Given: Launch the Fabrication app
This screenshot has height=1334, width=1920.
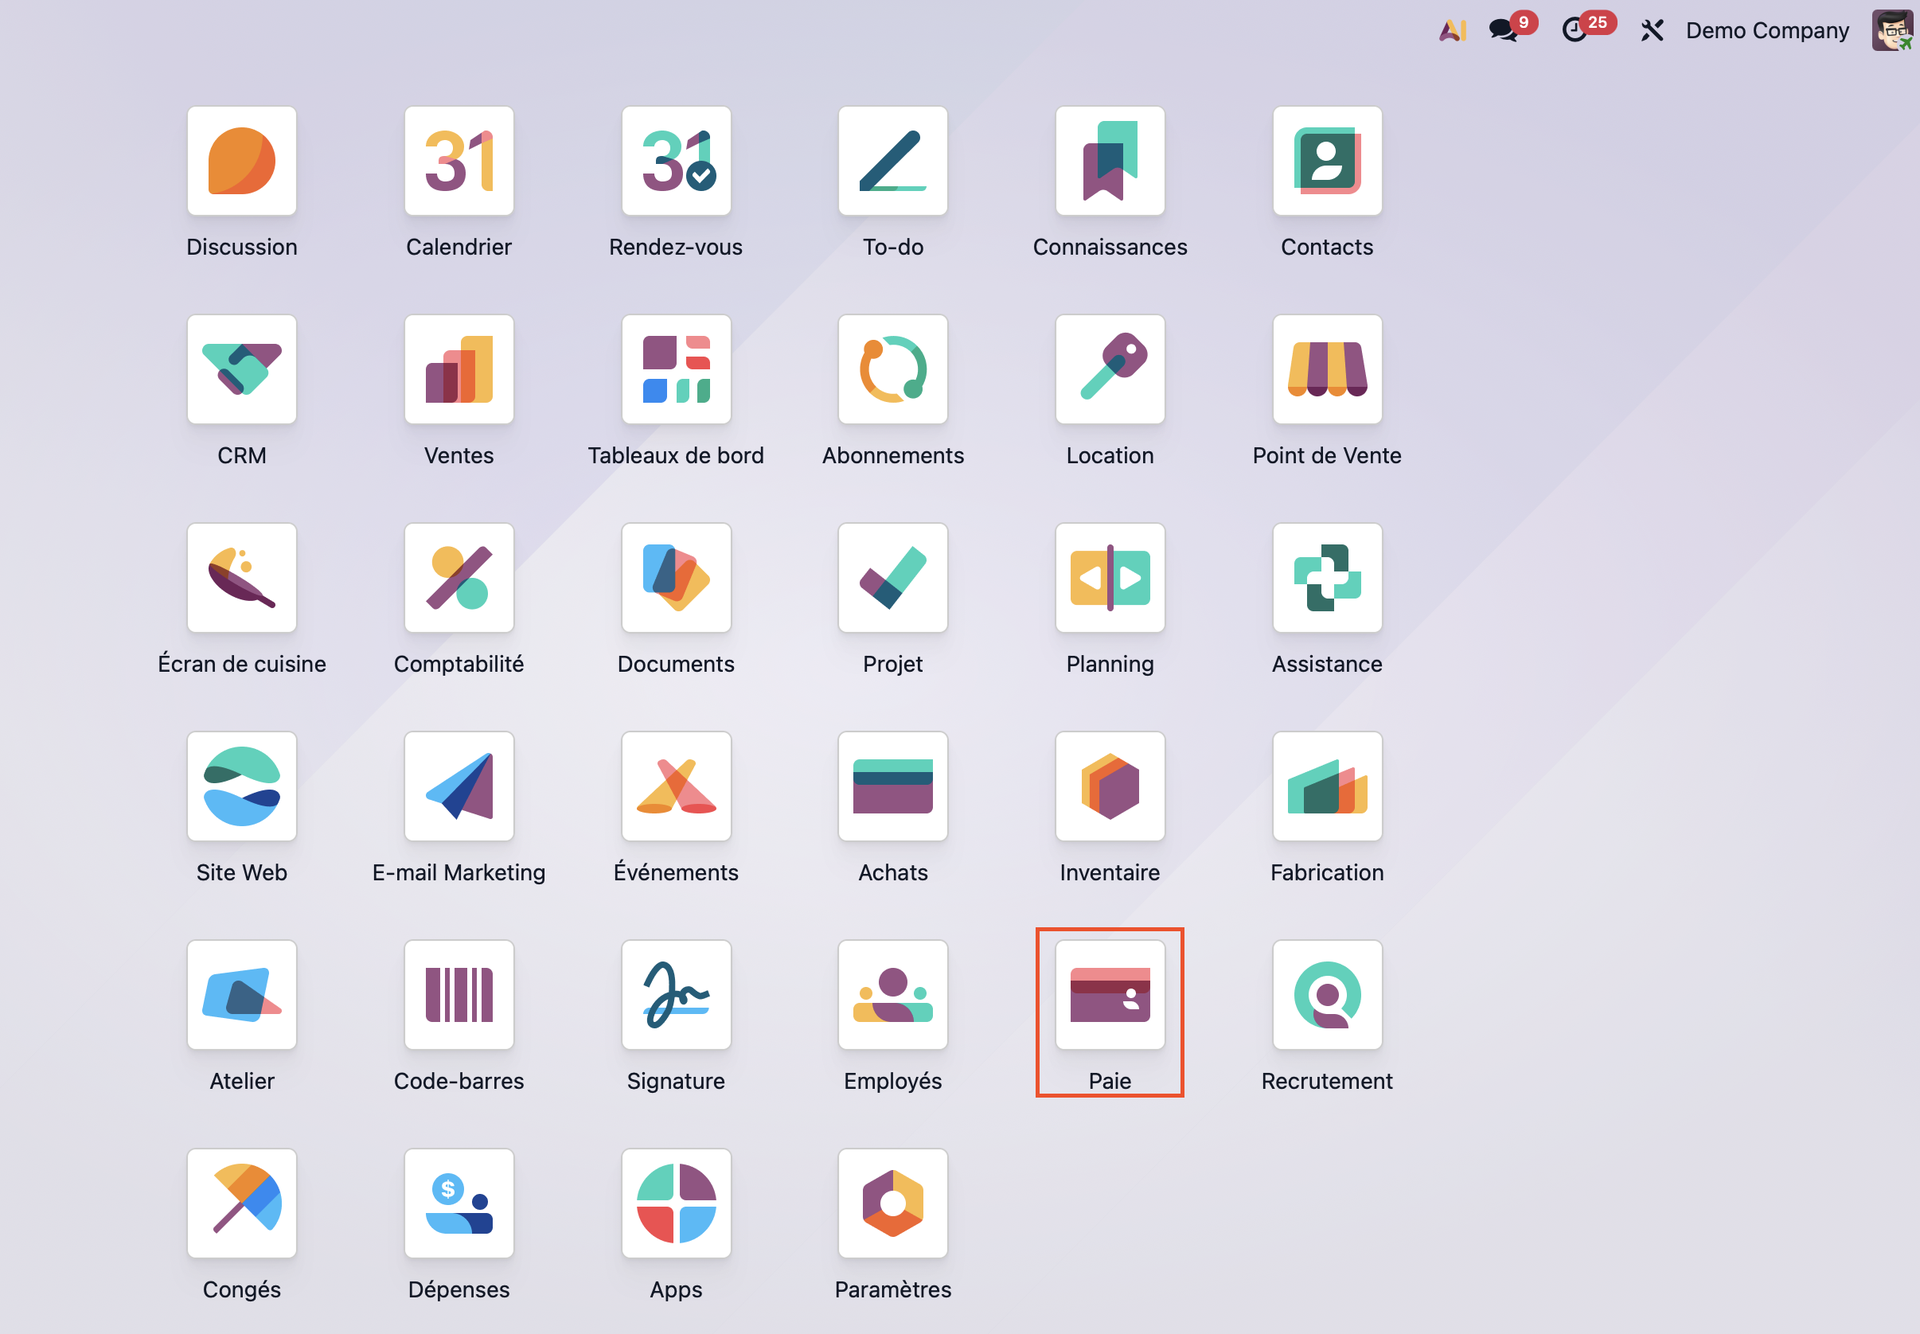Looking at the screenshot, I should point(1326,787).
